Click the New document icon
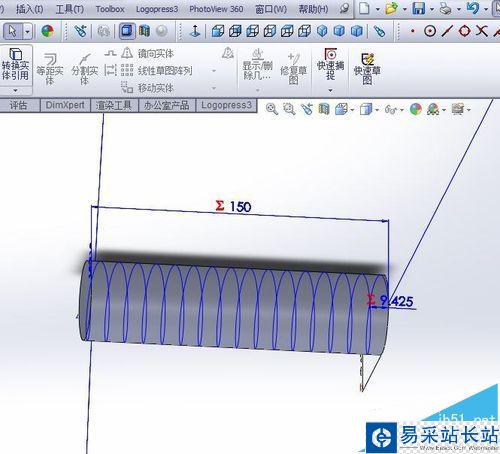The height and width of the screenshot is (454, 500). point(364,8)
